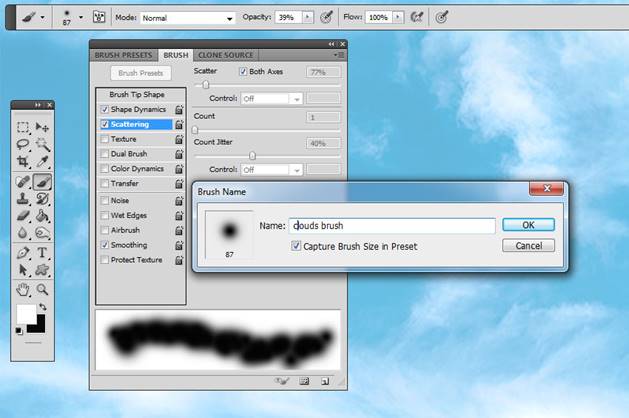This screenshot has width=629, height=418.
Task: Open the Brush Preset picker arrow
Action: click(x=81, y=17)
